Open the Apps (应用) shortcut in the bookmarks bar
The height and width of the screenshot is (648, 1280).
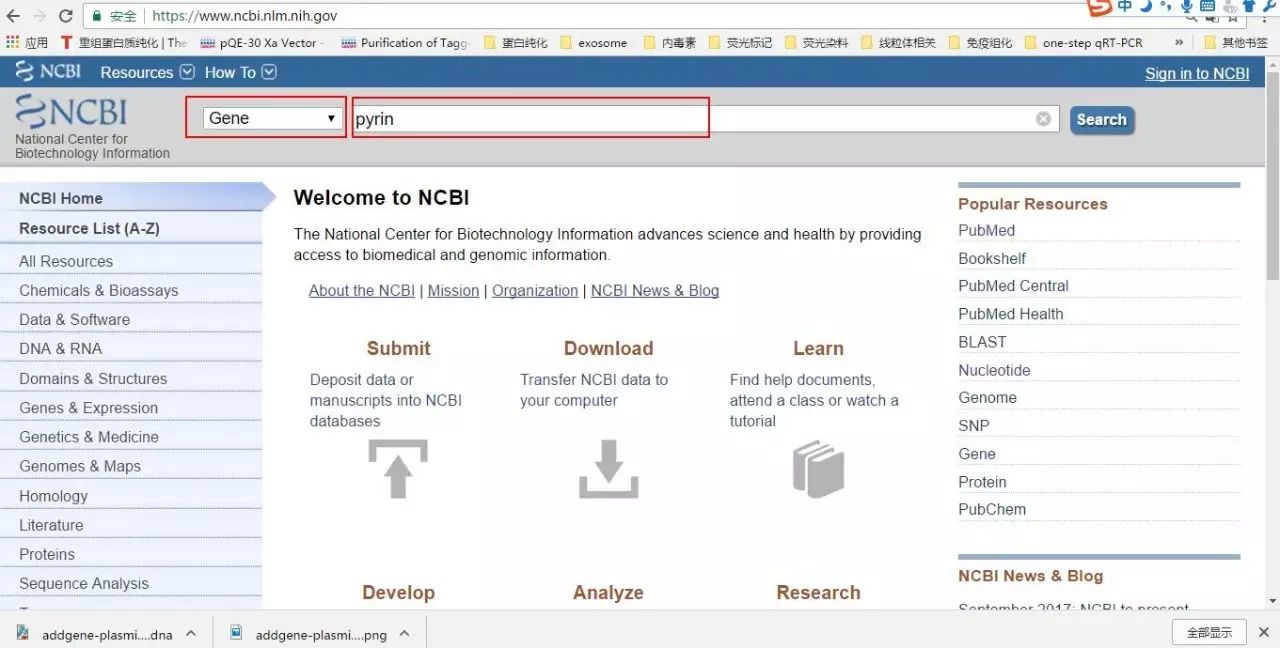[x=27, y=43]
